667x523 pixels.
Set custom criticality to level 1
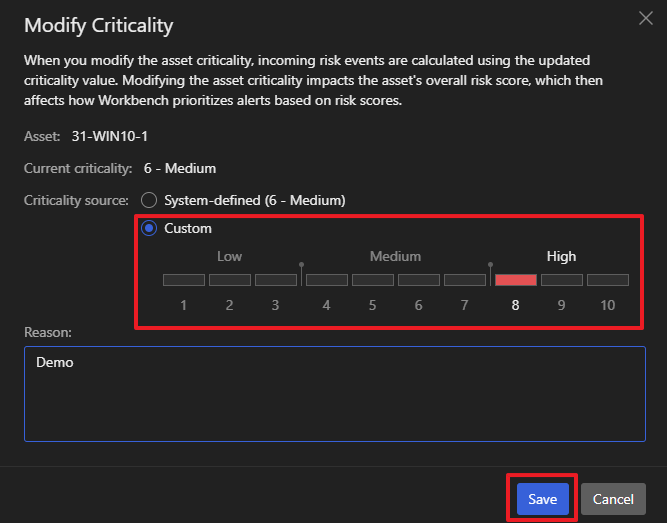tap(184, 280)
